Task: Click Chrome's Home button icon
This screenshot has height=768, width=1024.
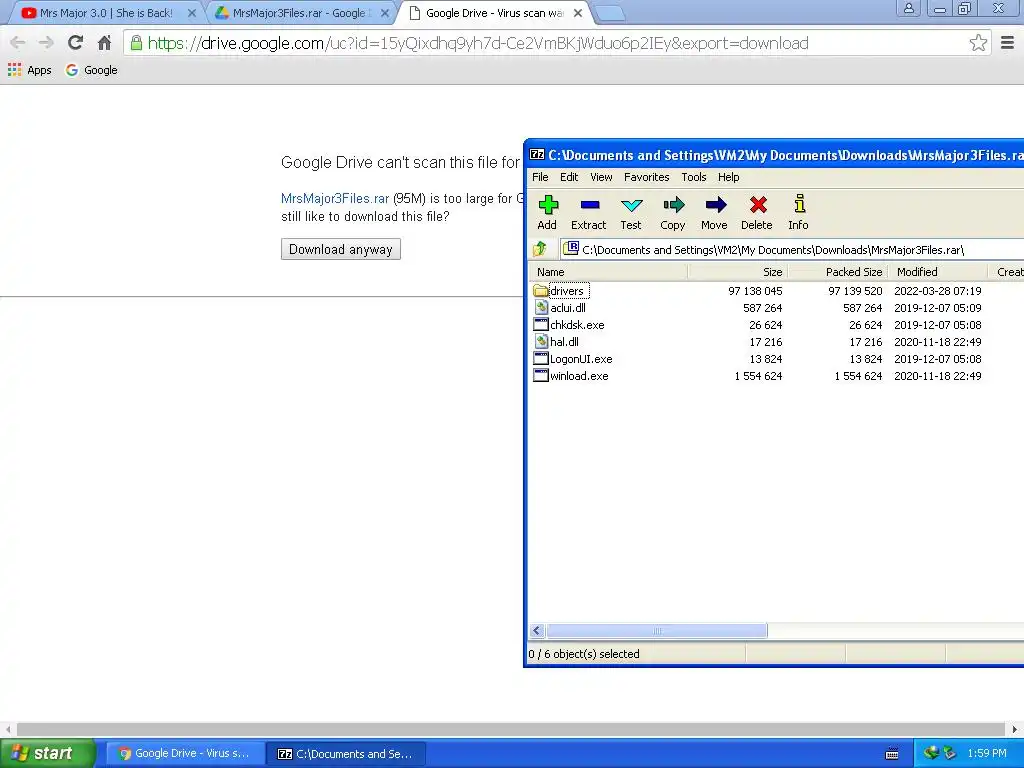Action: (104, 43)
